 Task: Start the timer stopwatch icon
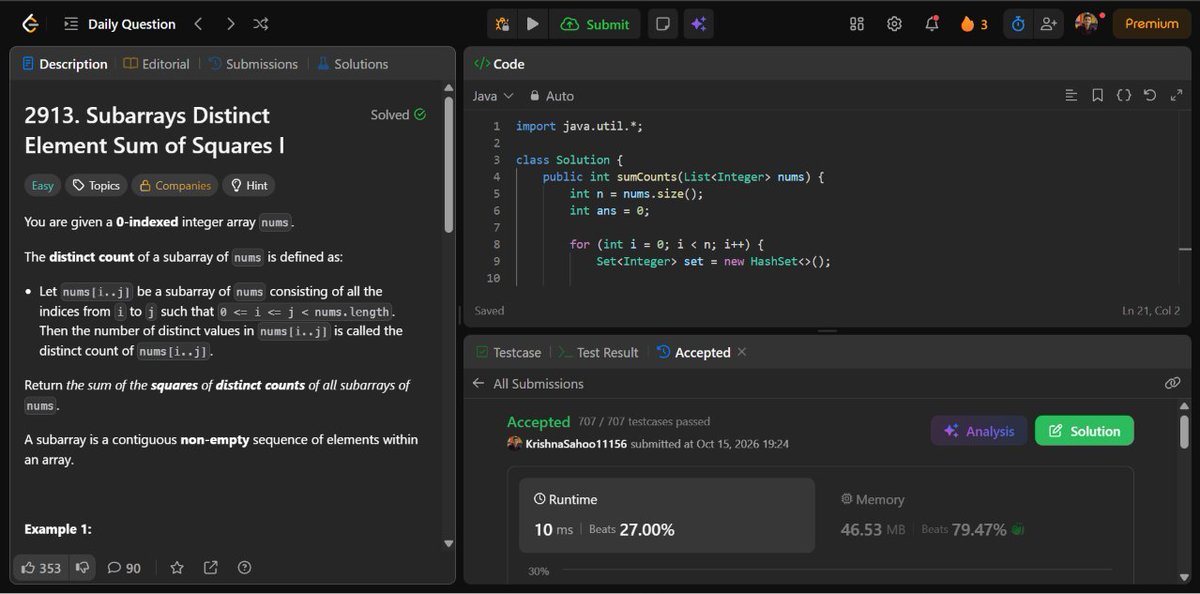point(1018,24)
